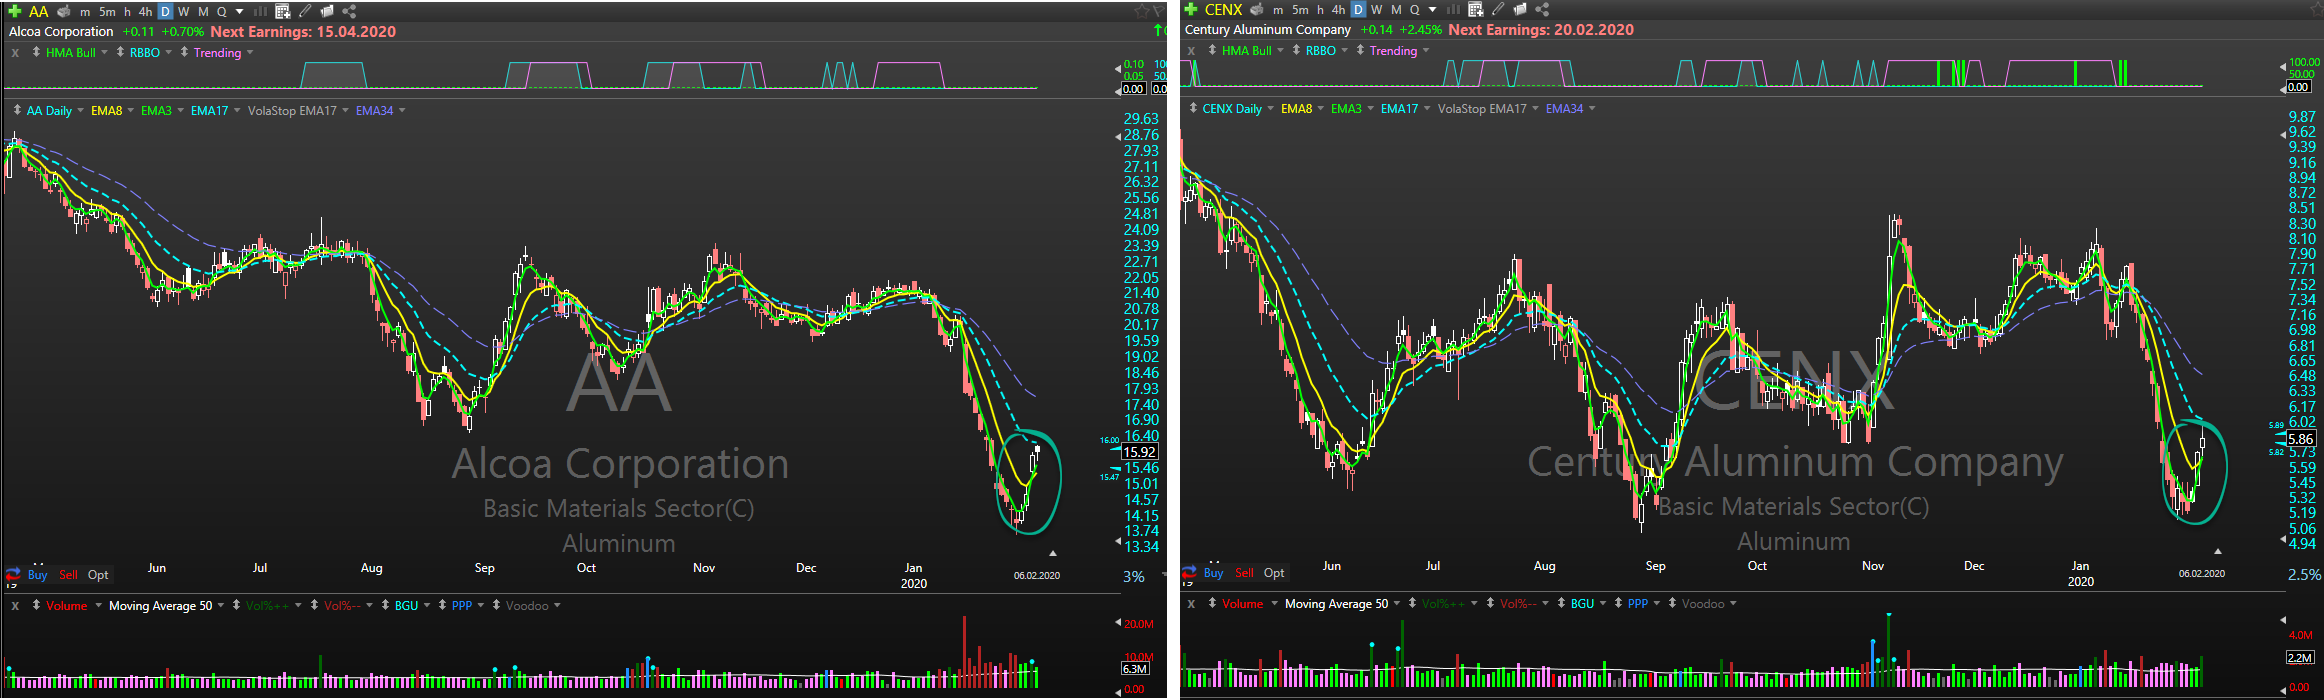
Task: Click the bar chart icon in the CENX toolbar
Action: [1453, 9]
